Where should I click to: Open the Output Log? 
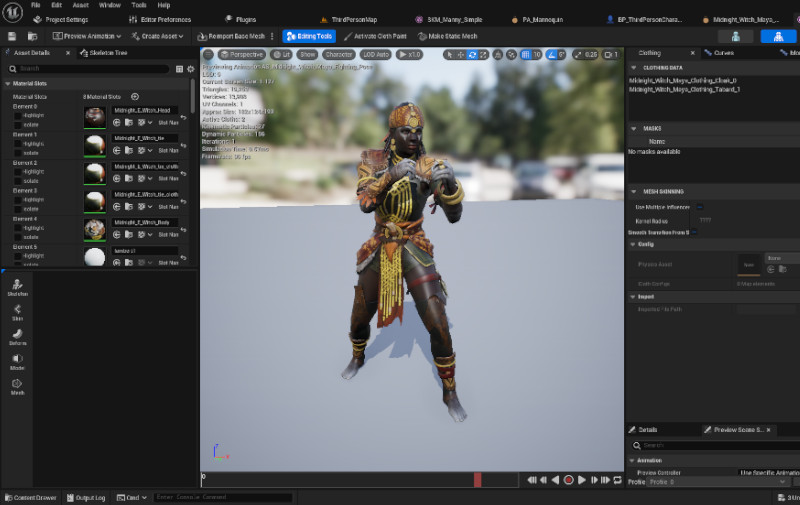tap(86, 497)
